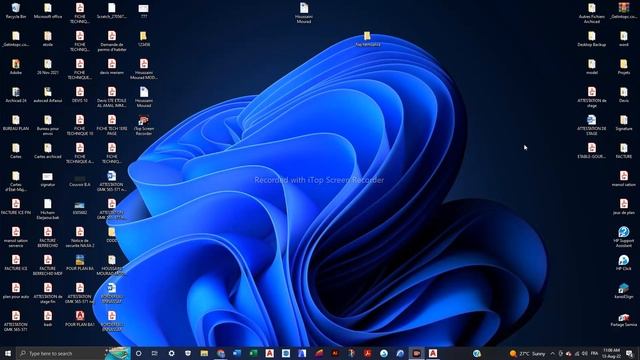This screenshot has height=360, width=640.
Task: Select the model folder on the right
Action: (592, 67)
